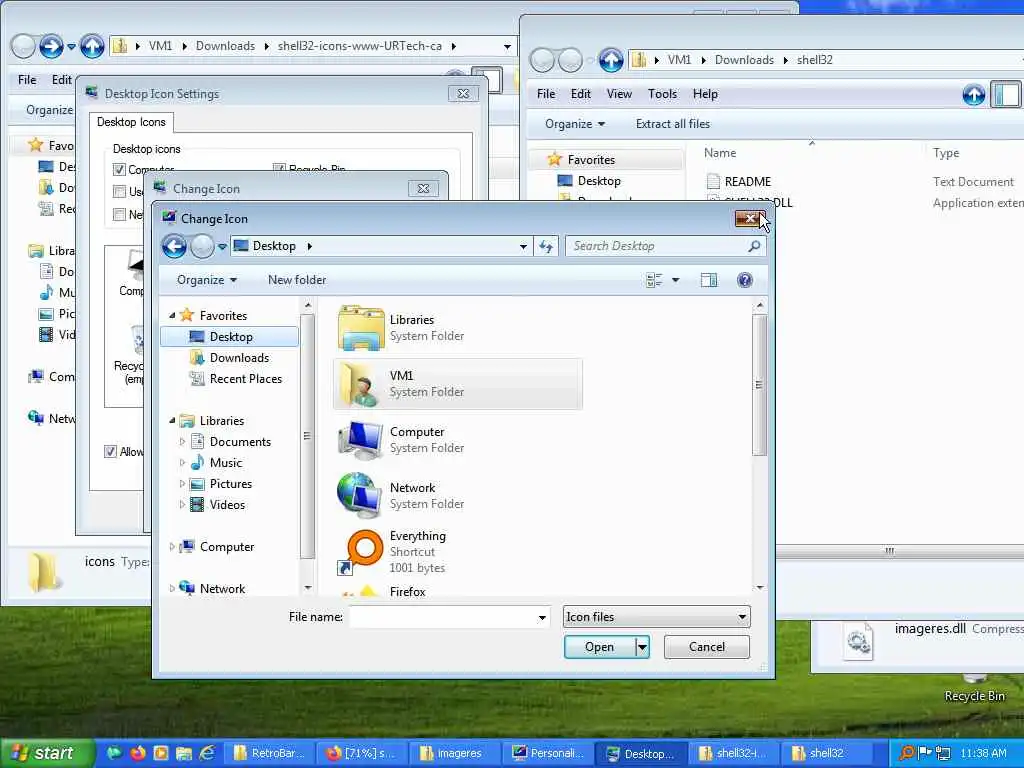The width and height of the screenshot is (1024, 768).
Task: Click the Action Center flag tray icon
Action: tap(925, 753)
